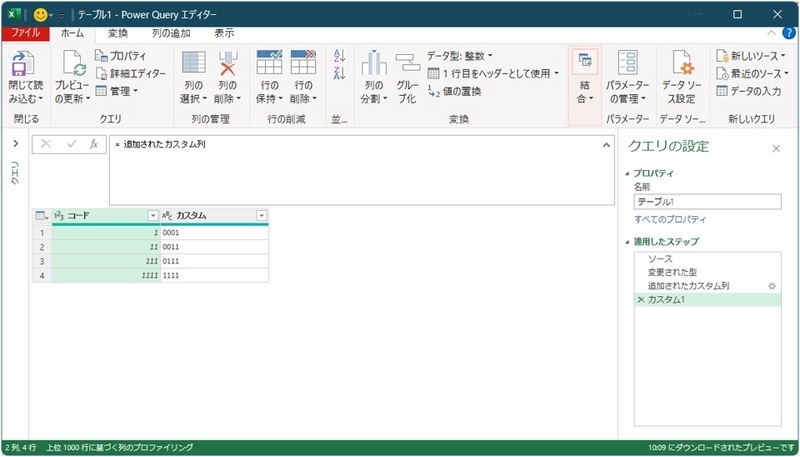Viewport: 800px width, 457px height.
Task: Close the Query Settings (クエリの設定) pane
Action: 776,148
